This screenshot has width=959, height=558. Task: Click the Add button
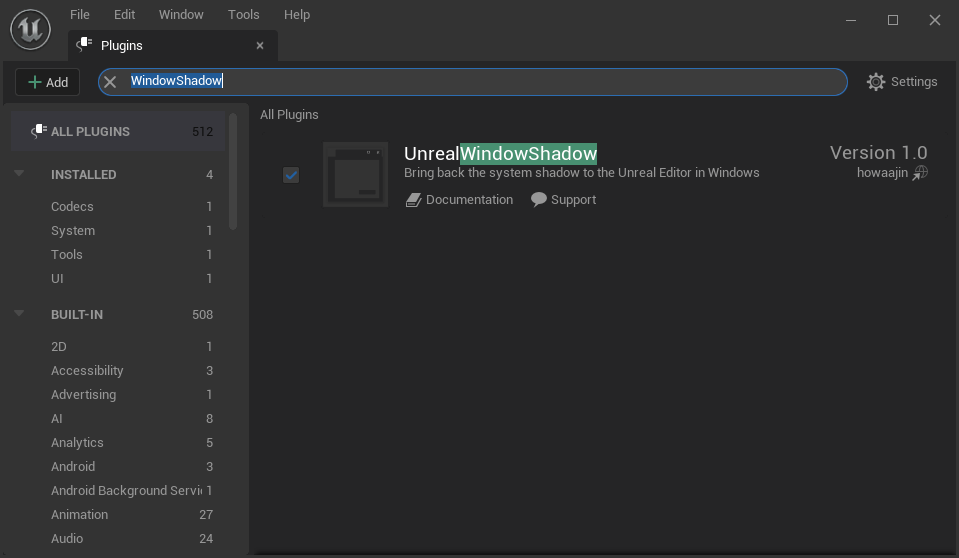click(48, 82)
